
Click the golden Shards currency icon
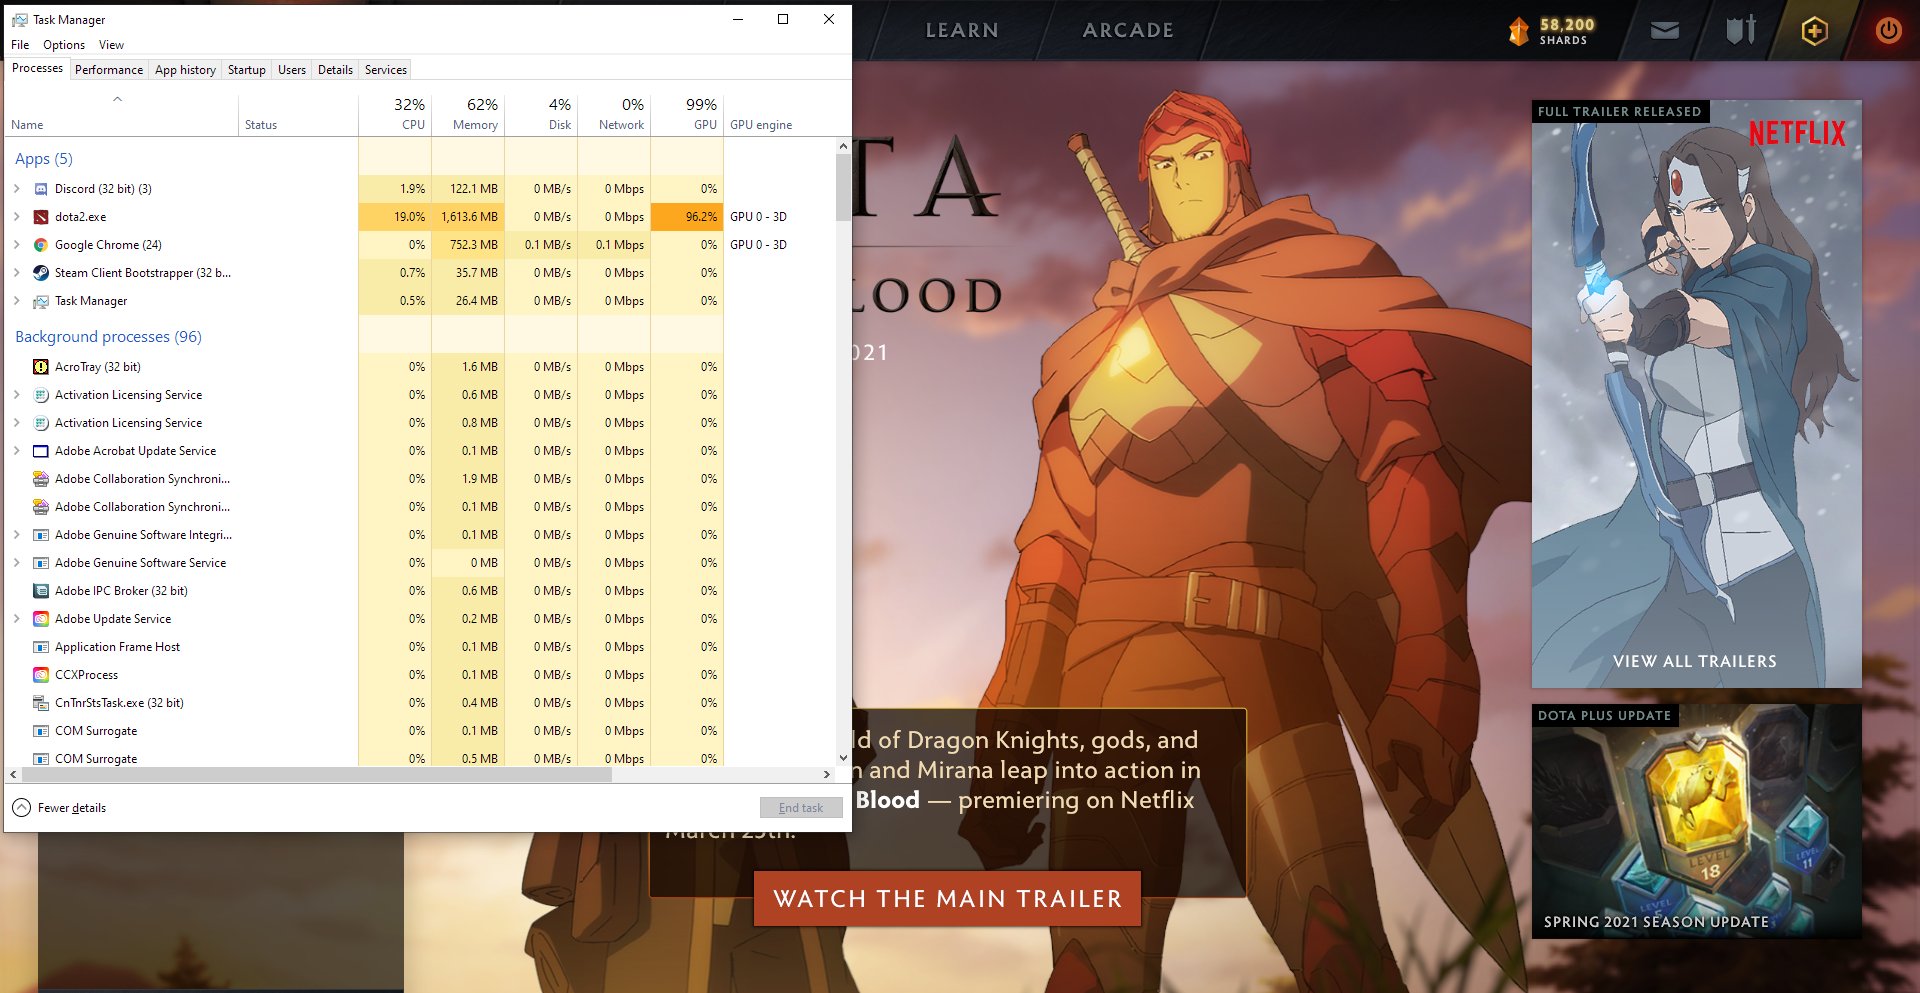[1519, 31]
